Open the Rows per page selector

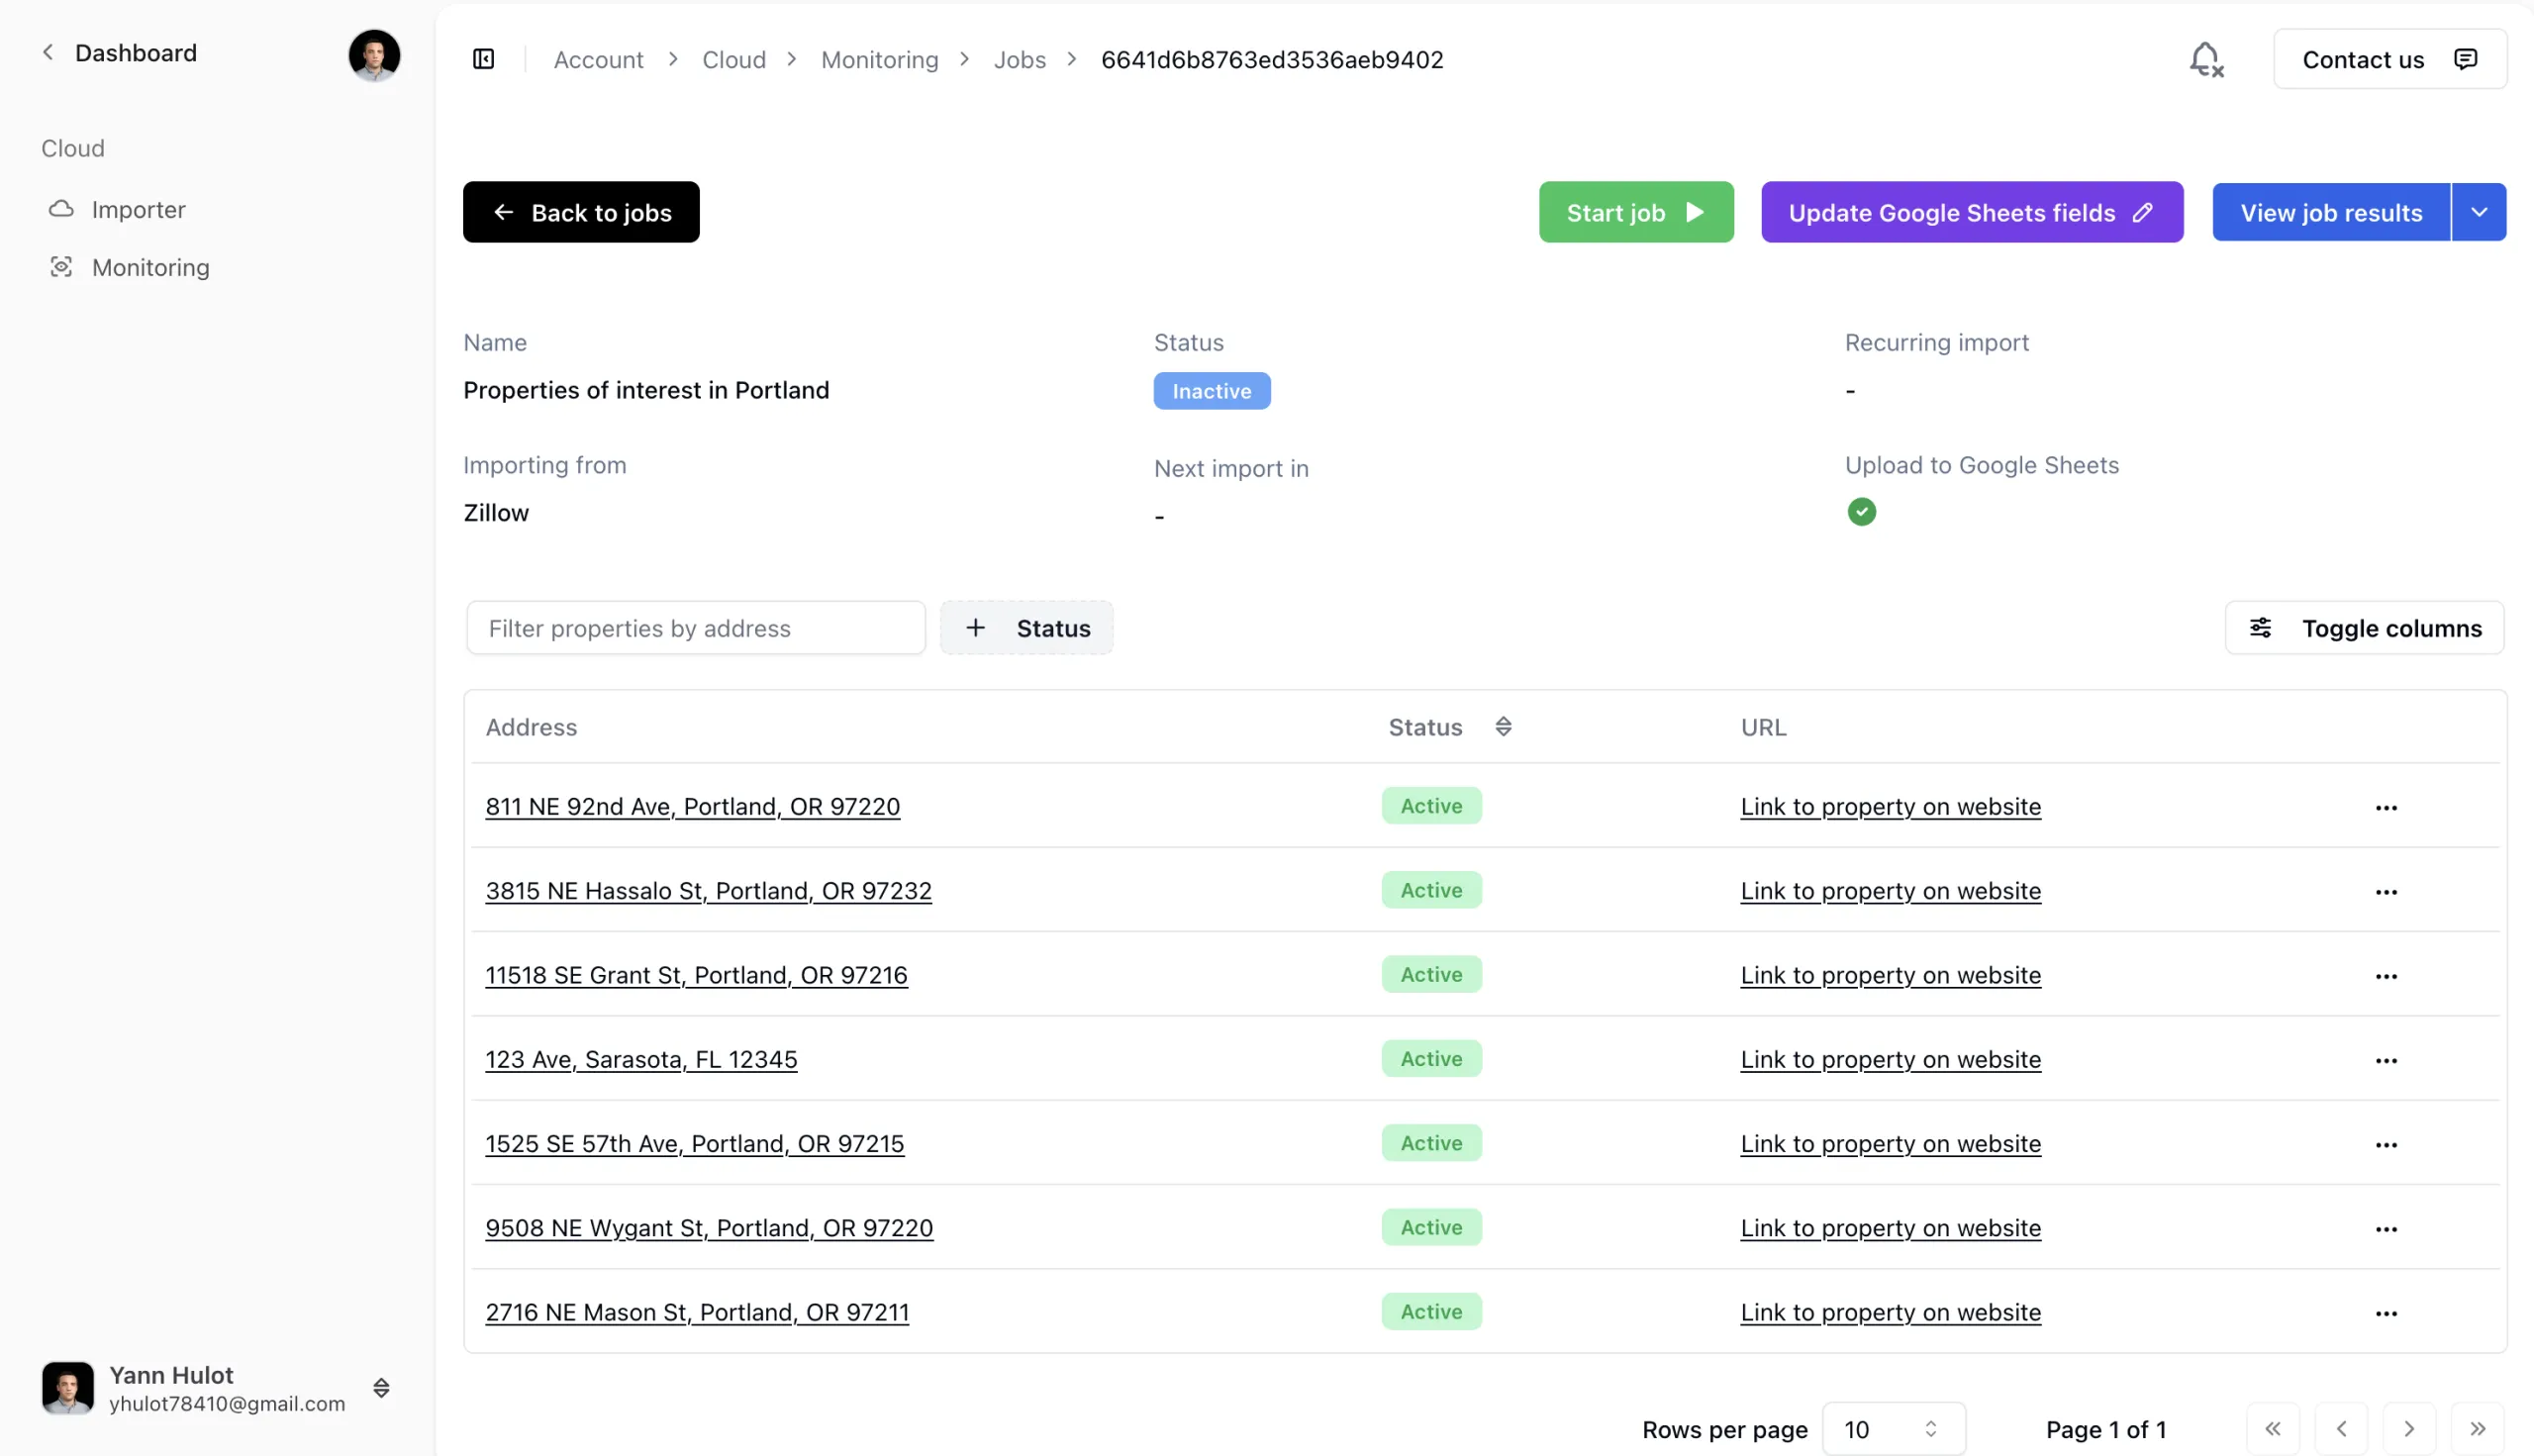click(1892, 1429)
